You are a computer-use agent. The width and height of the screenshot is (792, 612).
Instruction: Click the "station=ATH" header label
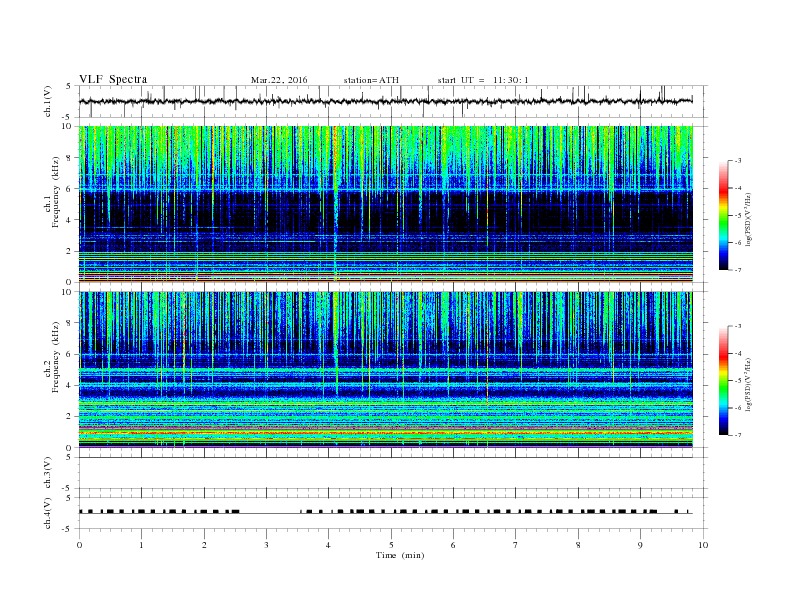(371, 80)
